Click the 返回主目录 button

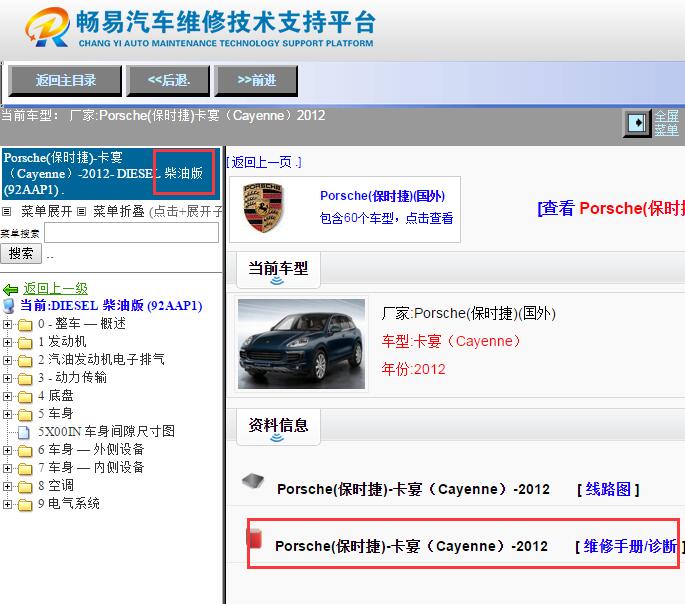coord(65,81)
